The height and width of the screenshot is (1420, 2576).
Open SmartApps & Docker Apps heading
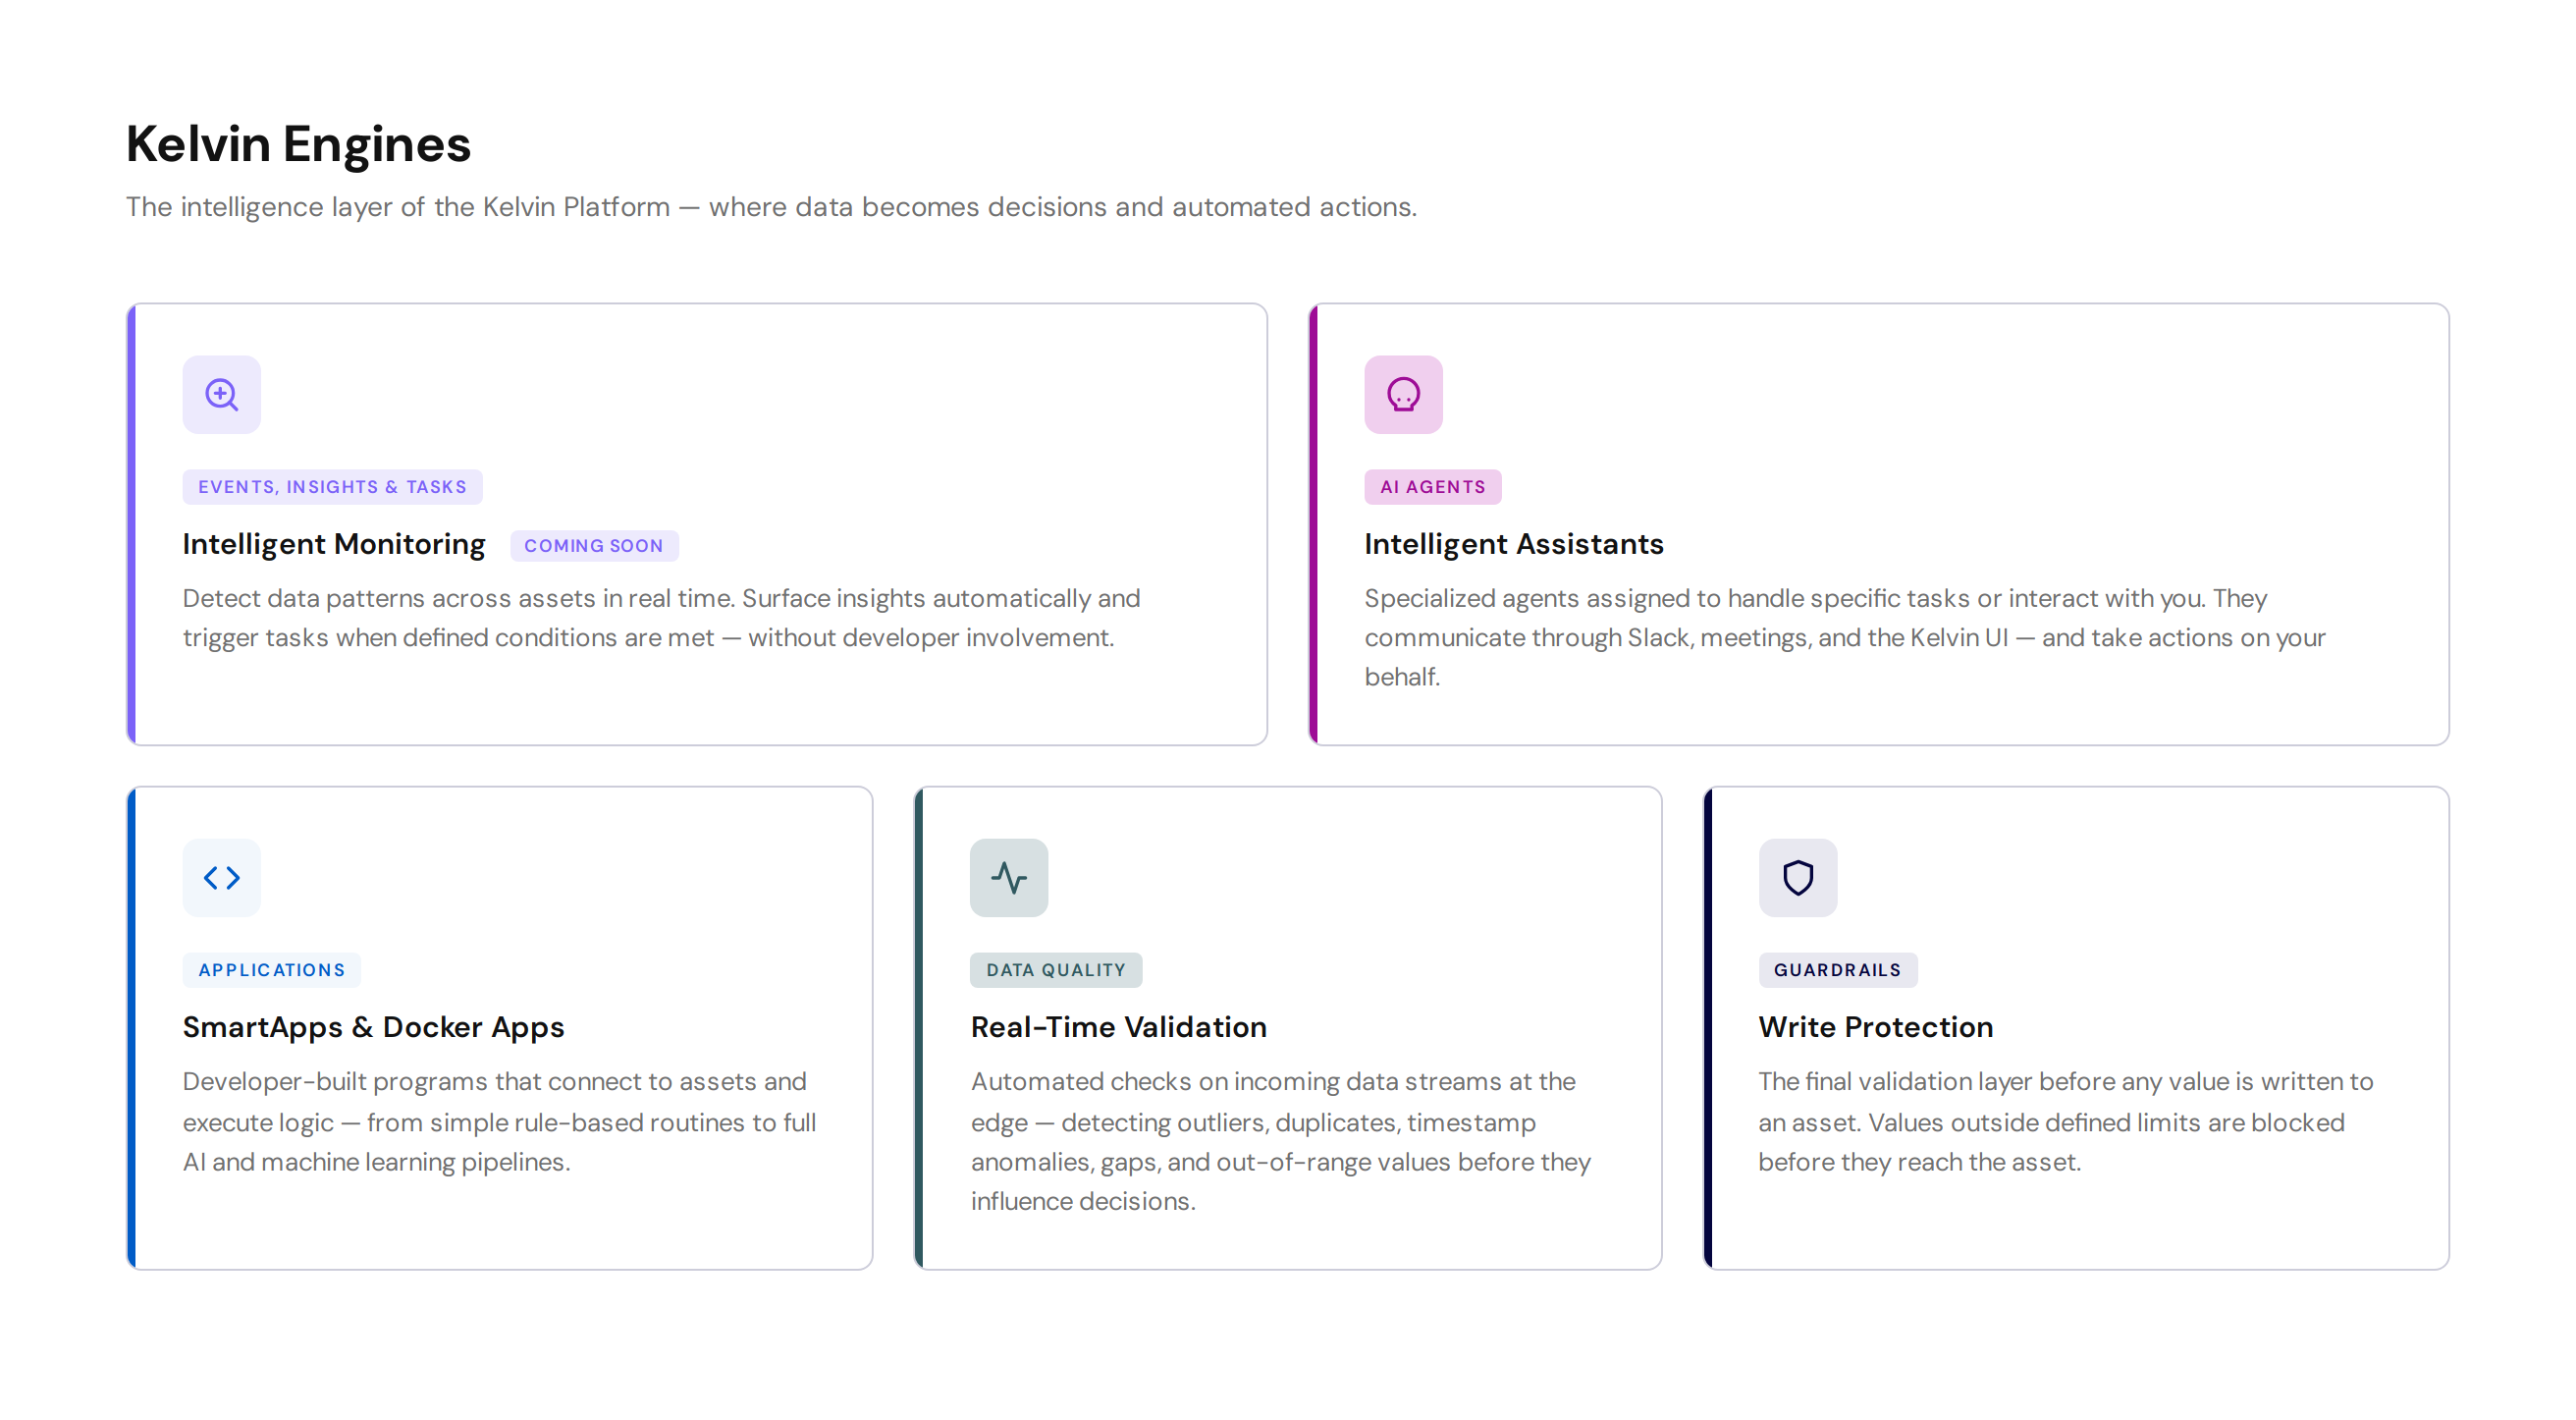[x=373, y=1027]
